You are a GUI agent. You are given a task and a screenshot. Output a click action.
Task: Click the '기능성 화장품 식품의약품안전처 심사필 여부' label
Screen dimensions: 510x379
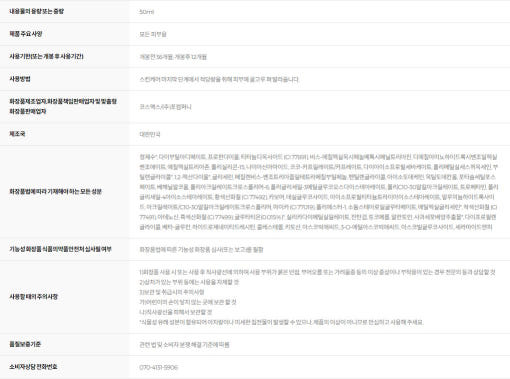60,249
